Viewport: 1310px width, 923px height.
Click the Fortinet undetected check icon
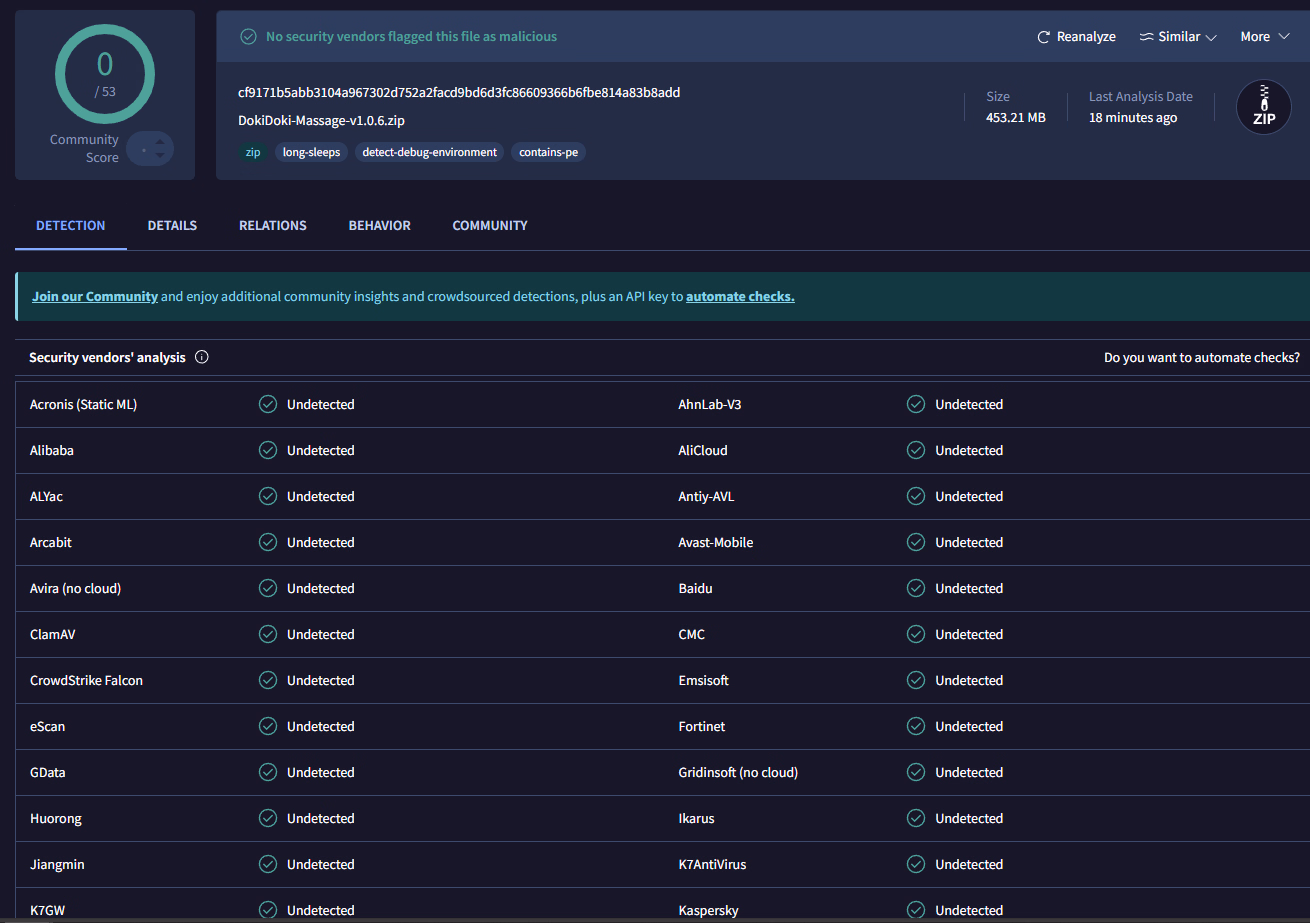point(916,727)
